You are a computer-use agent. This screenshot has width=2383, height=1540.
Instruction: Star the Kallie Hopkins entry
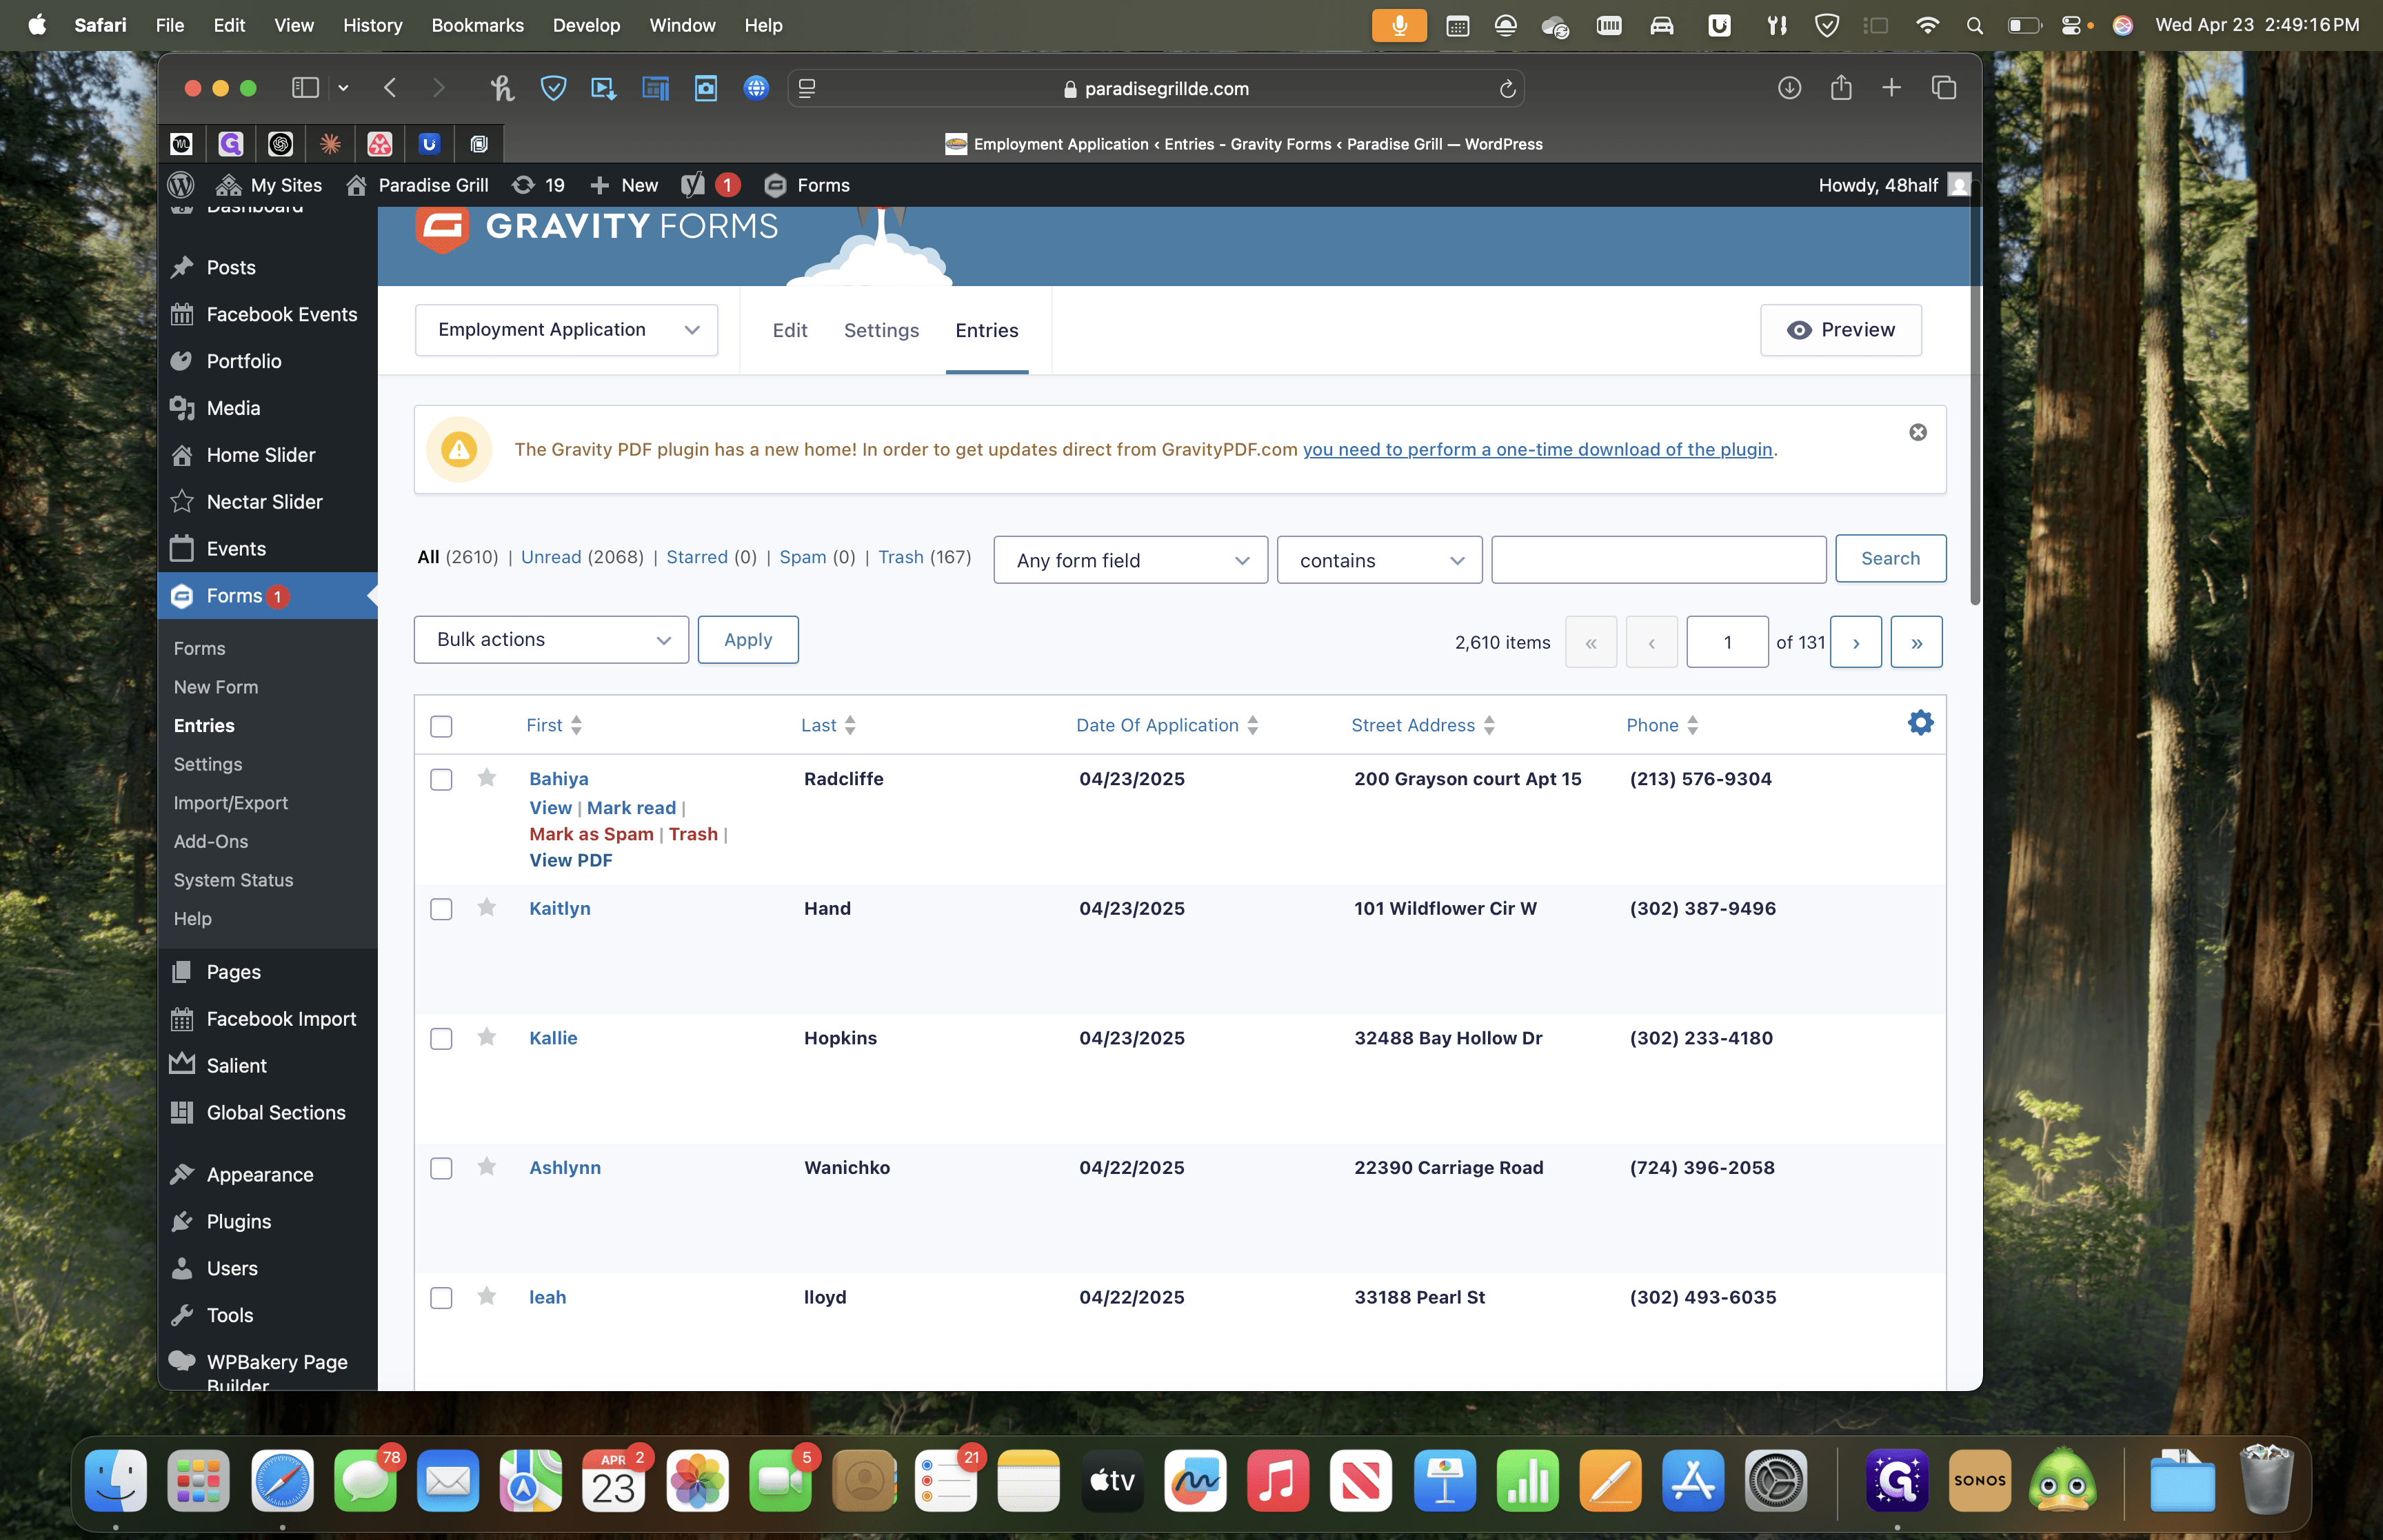[x=487, y=1037]
